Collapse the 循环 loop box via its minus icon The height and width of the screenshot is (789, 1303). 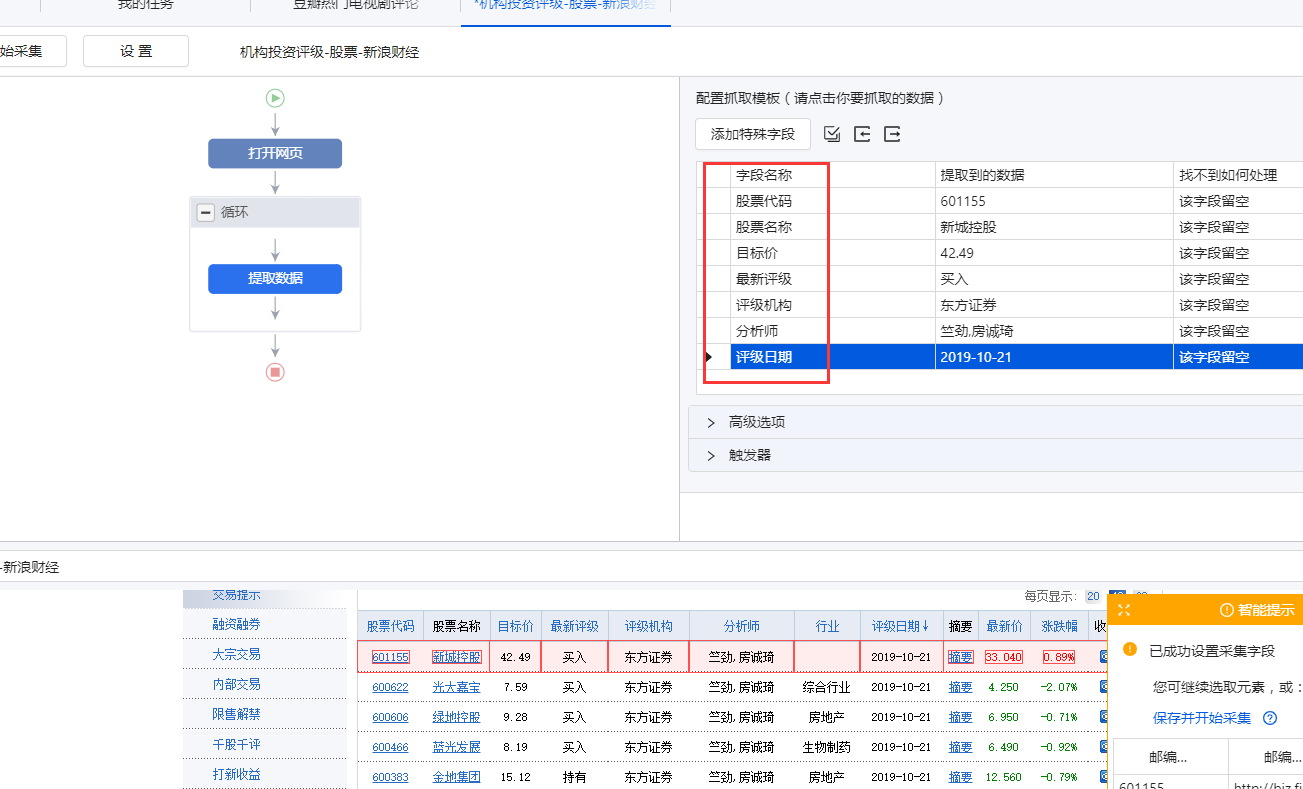click(x=206, y=212)
